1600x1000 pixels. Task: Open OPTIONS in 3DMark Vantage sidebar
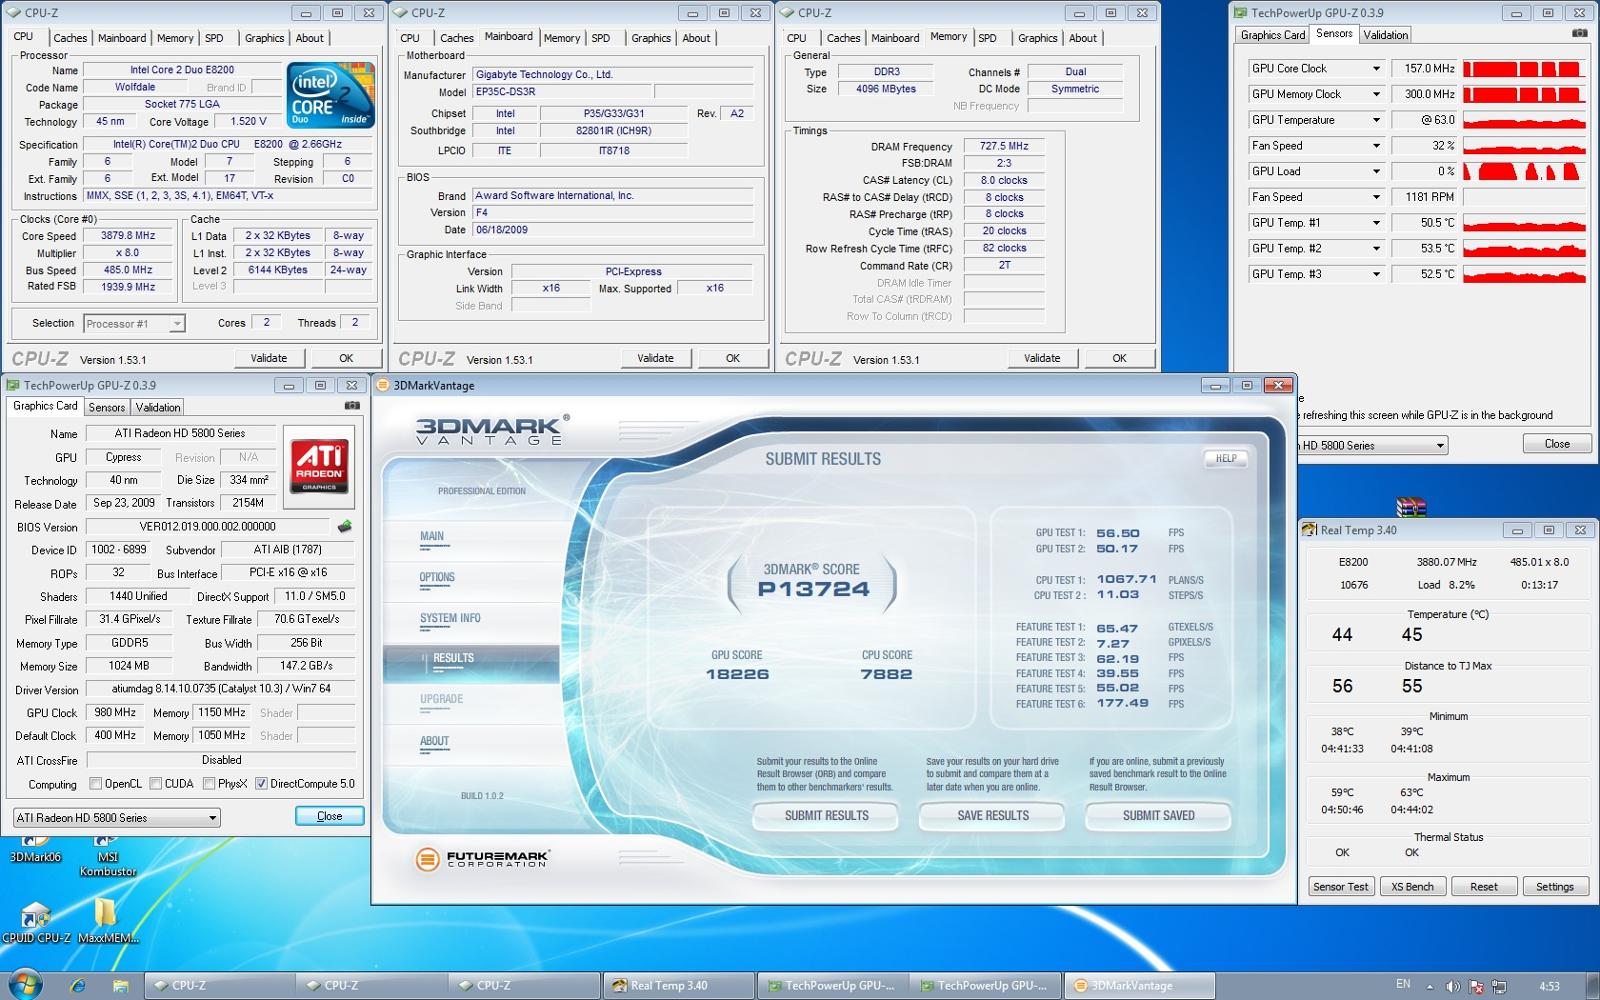point(437,578)
